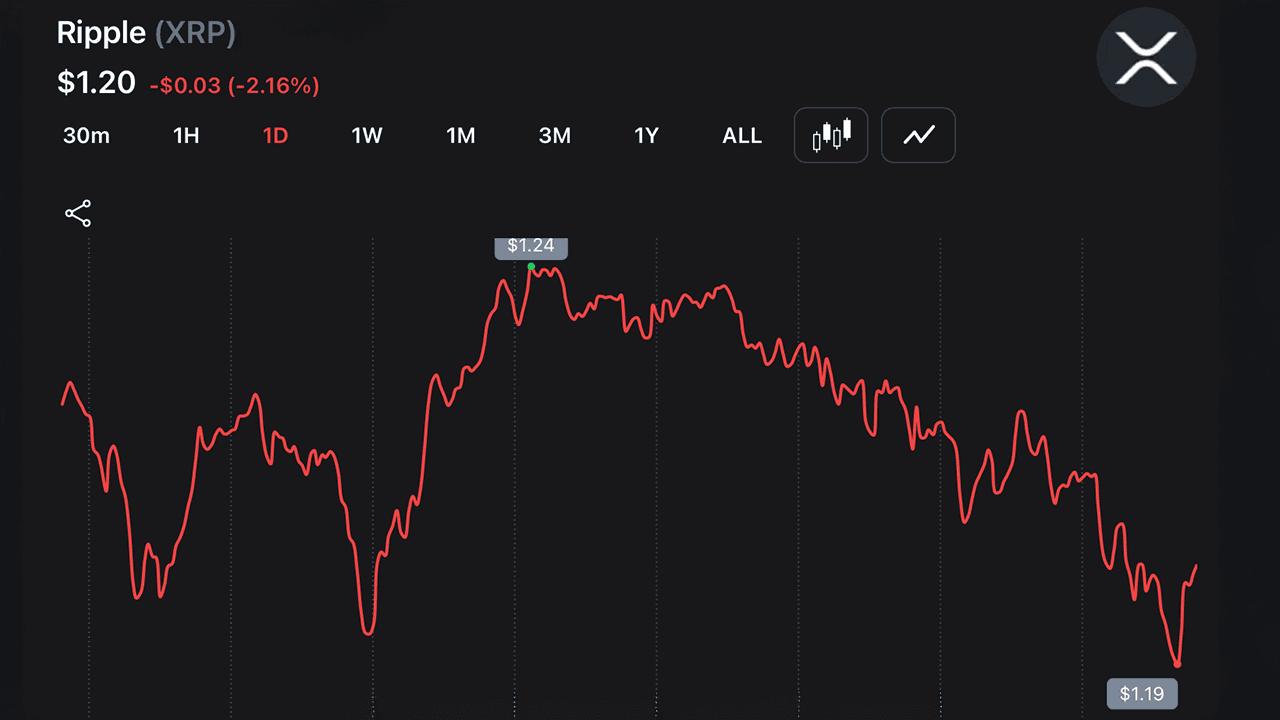Select the ALL time range
This screenshot has height=720, width=1280.
coord(742,136)
